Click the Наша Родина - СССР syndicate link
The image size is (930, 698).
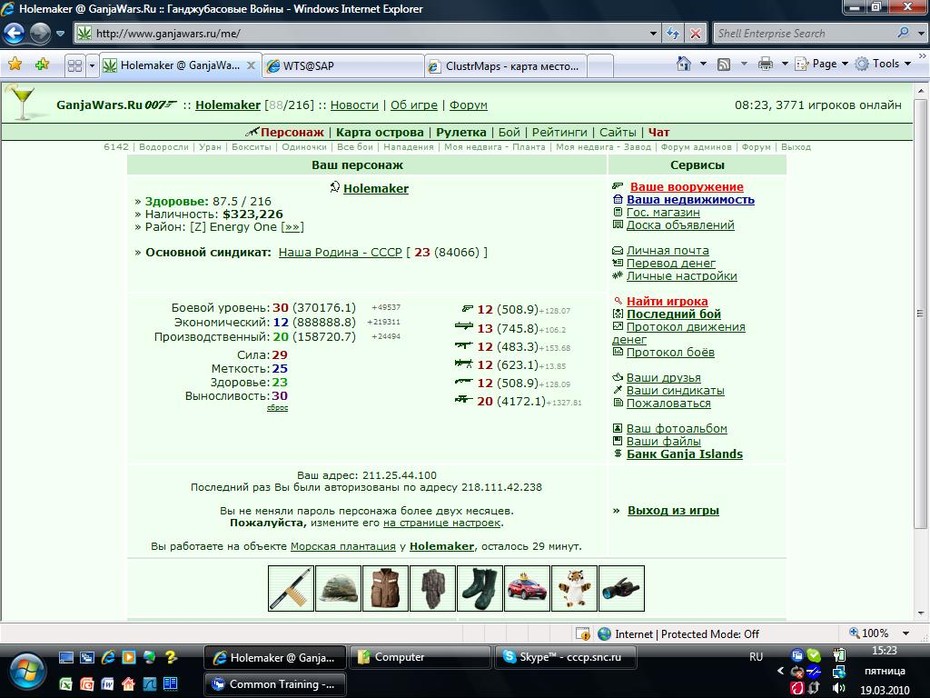tap(340, 252)
